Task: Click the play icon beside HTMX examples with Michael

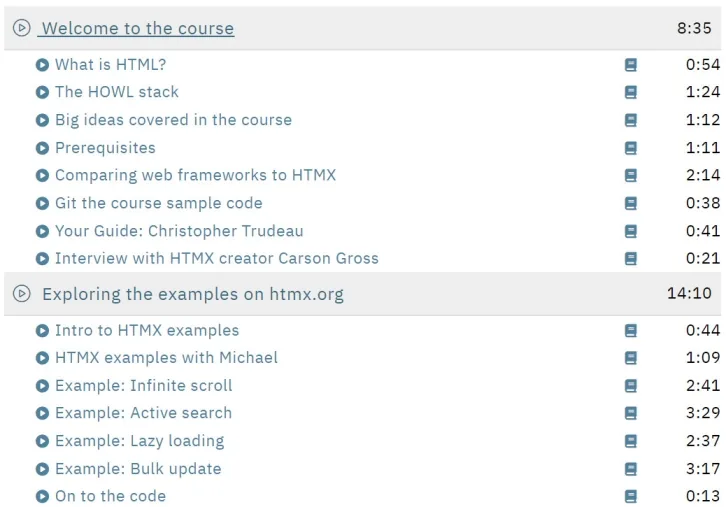Action: coord(42,358)
